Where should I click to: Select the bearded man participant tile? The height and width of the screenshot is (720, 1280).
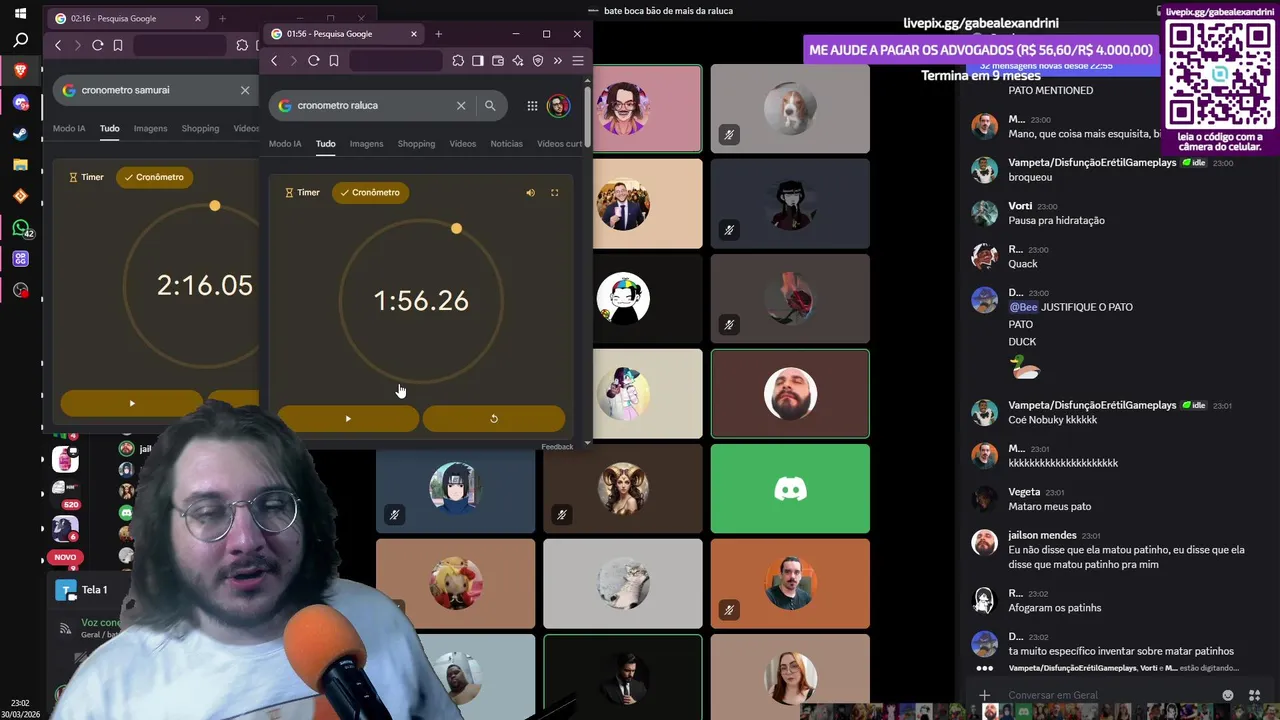[790, 394]
